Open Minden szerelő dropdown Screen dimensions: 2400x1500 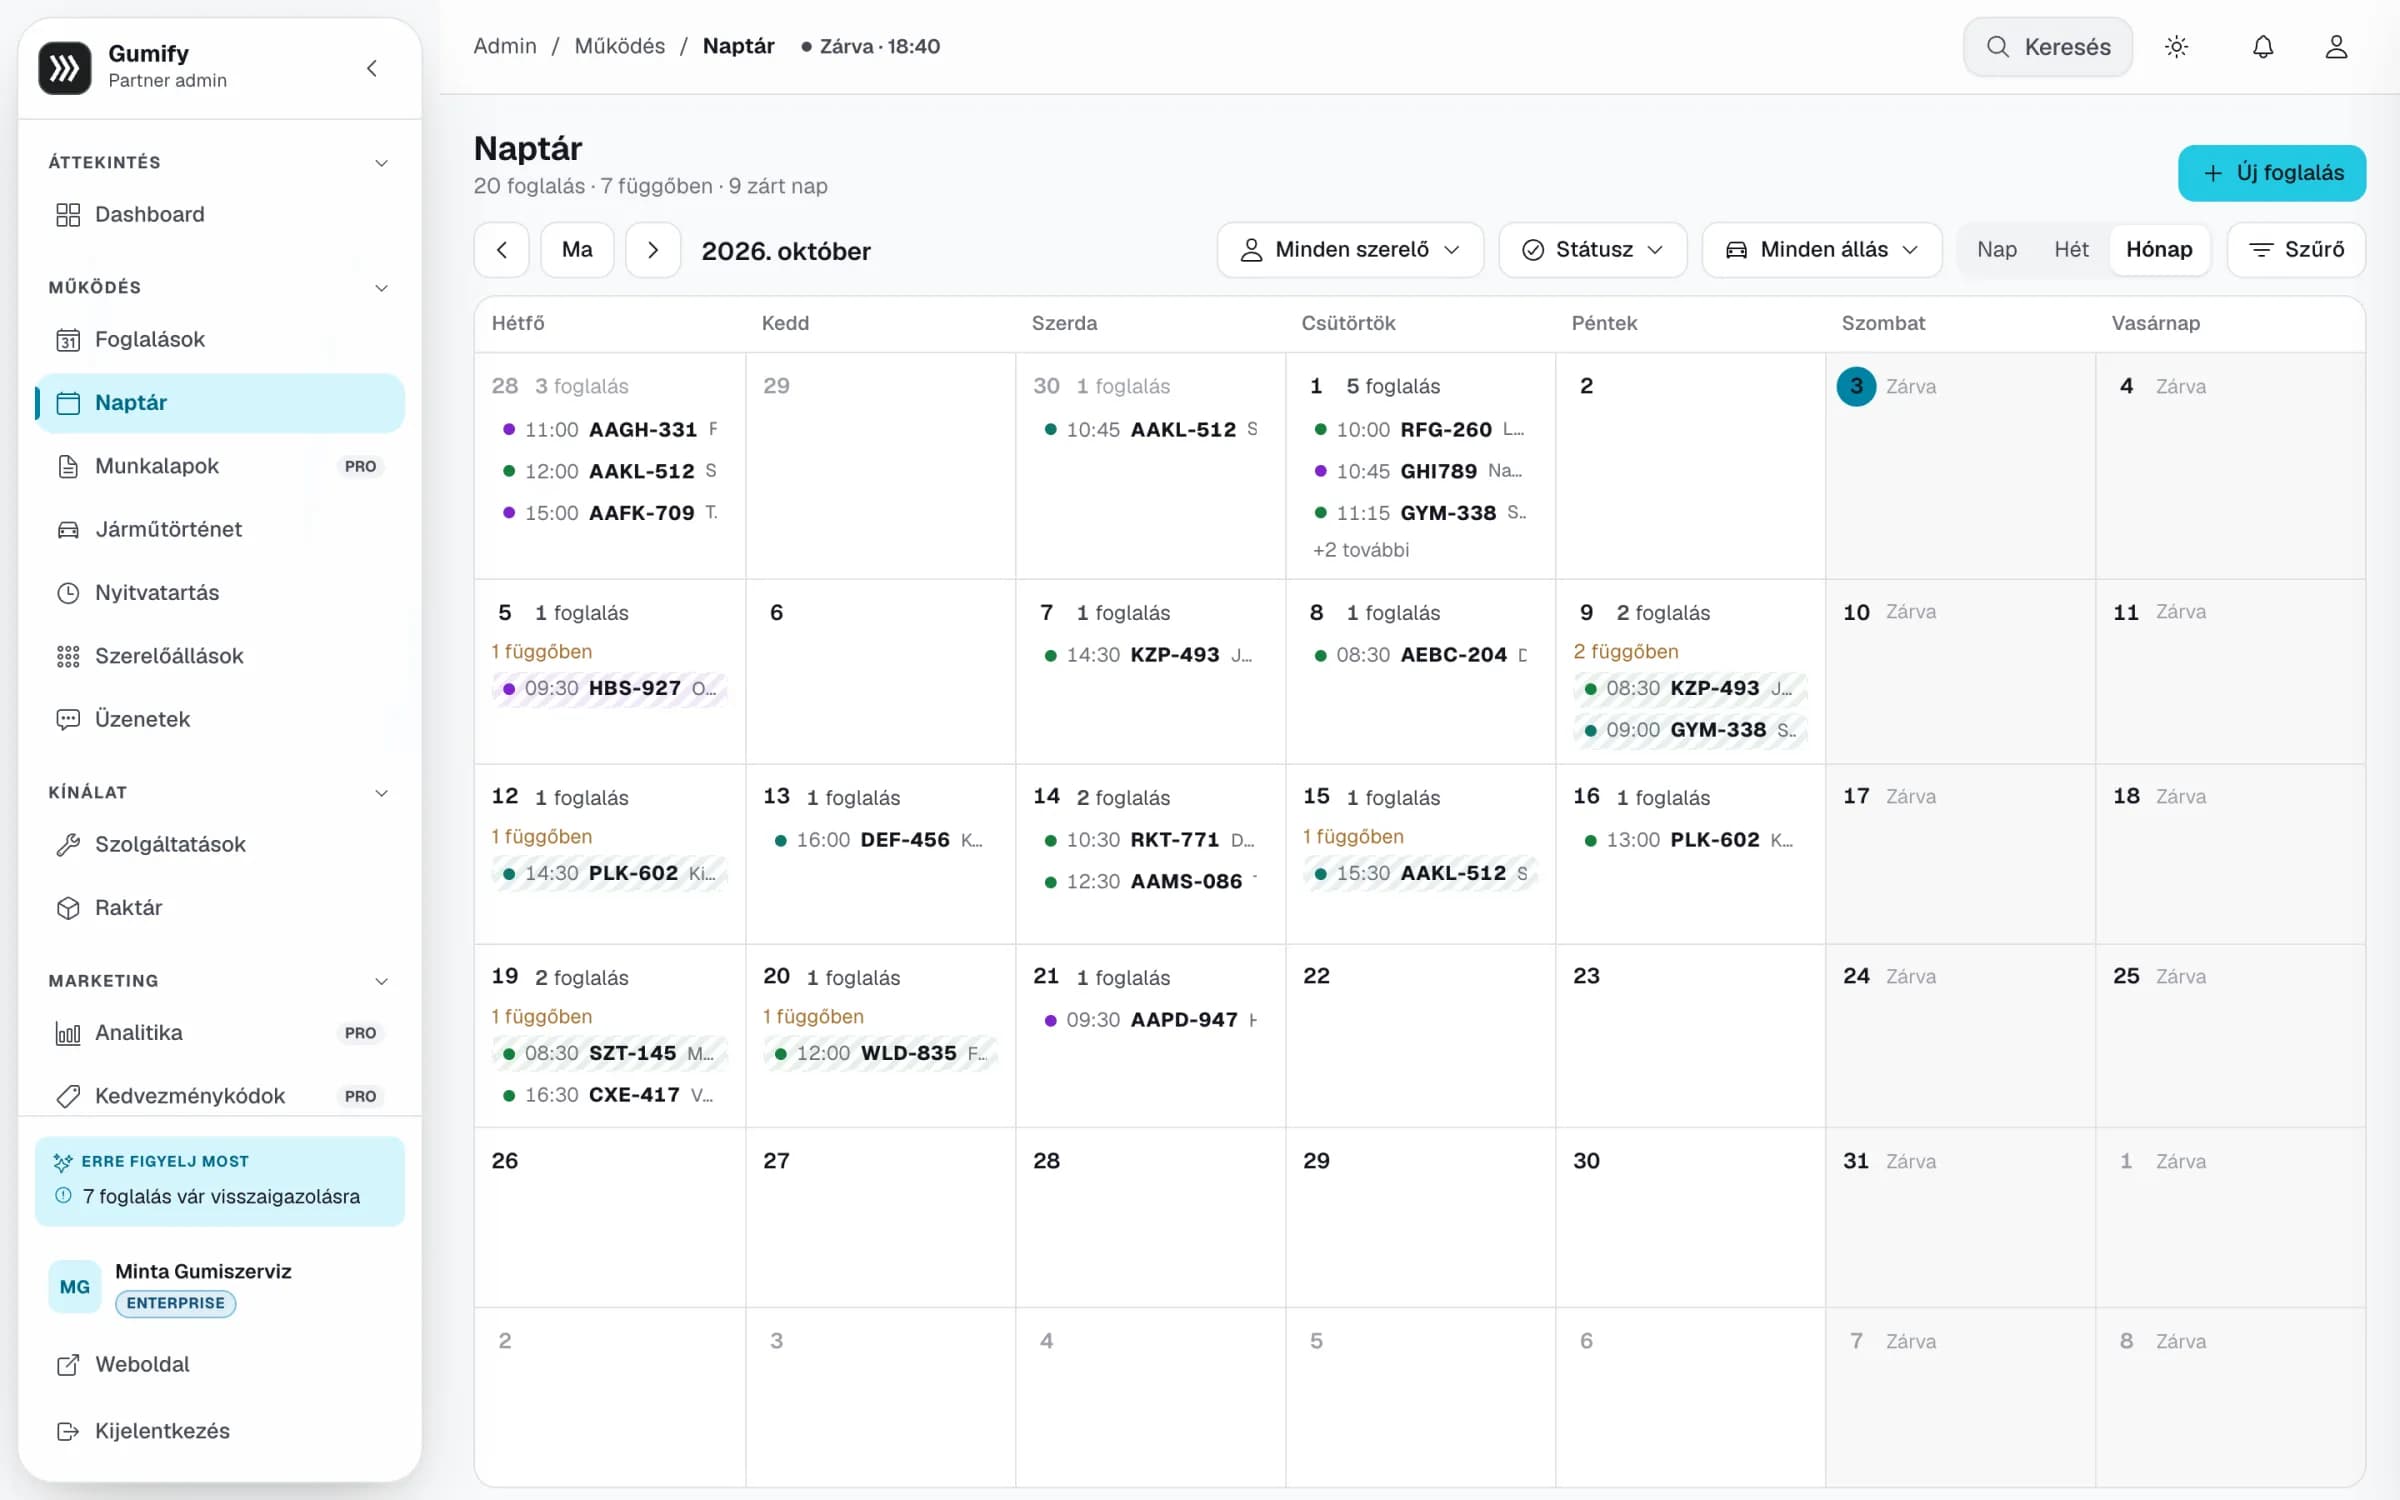coord(1350,250)
